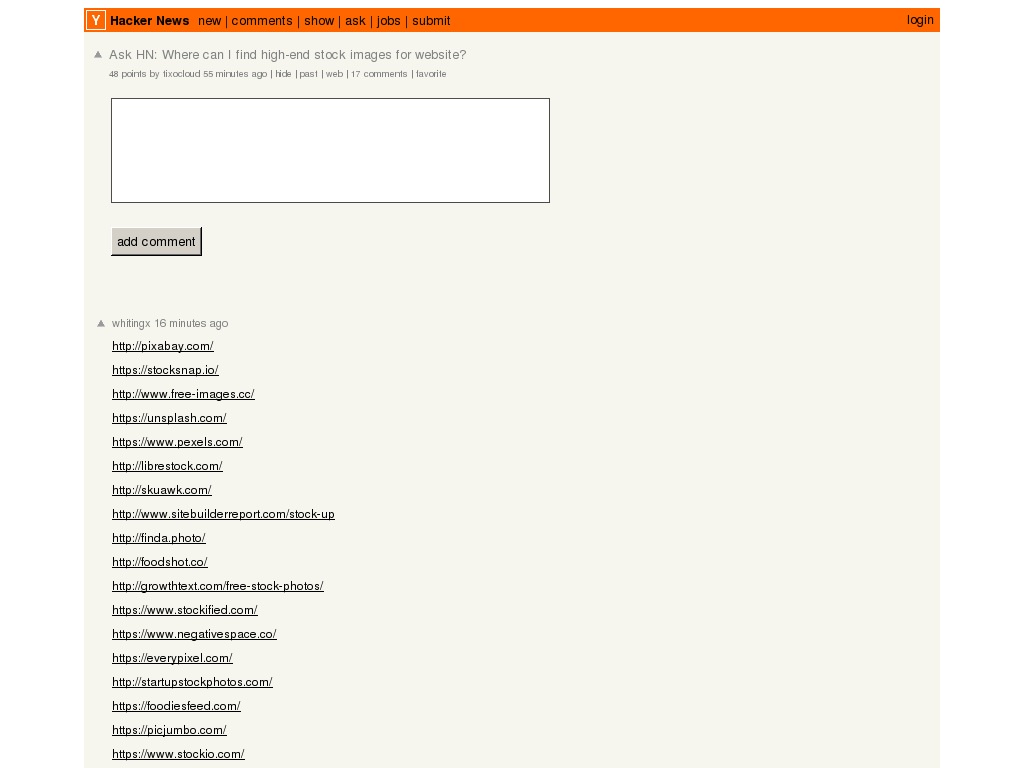Open the Ask HN story title
1024x768 pixels.
pos(287,55)
